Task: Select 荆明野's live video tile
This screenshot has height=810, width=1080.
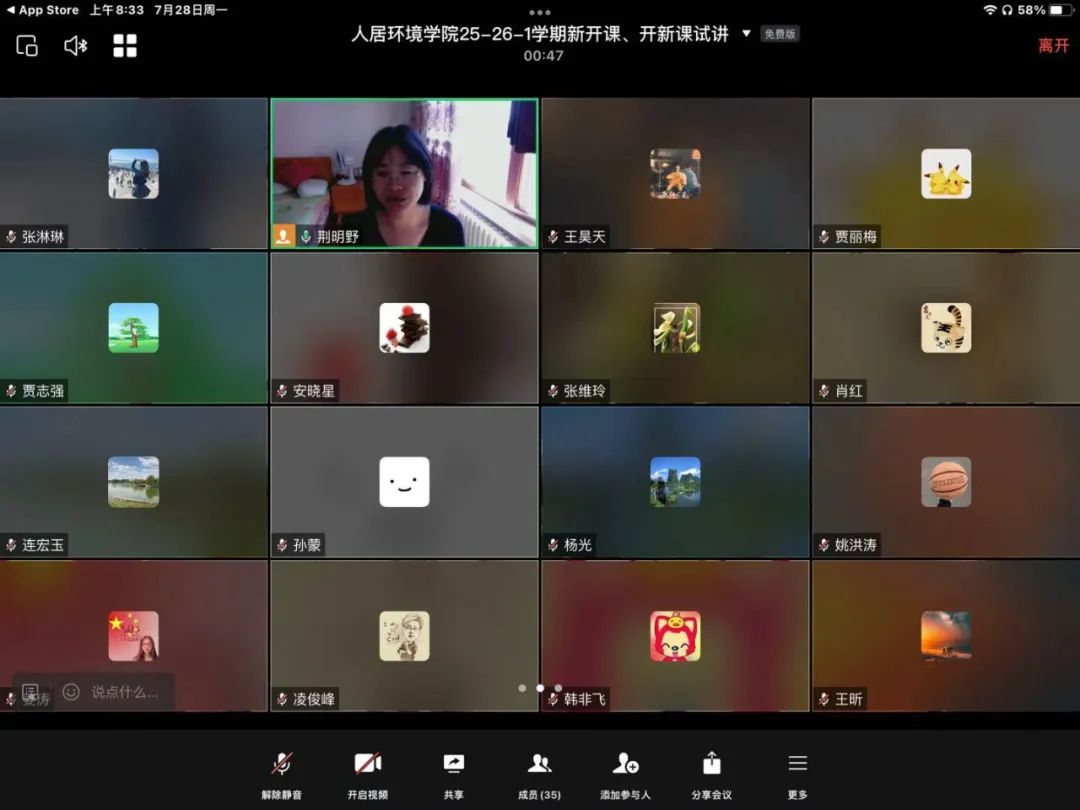Action: [404, 173]
